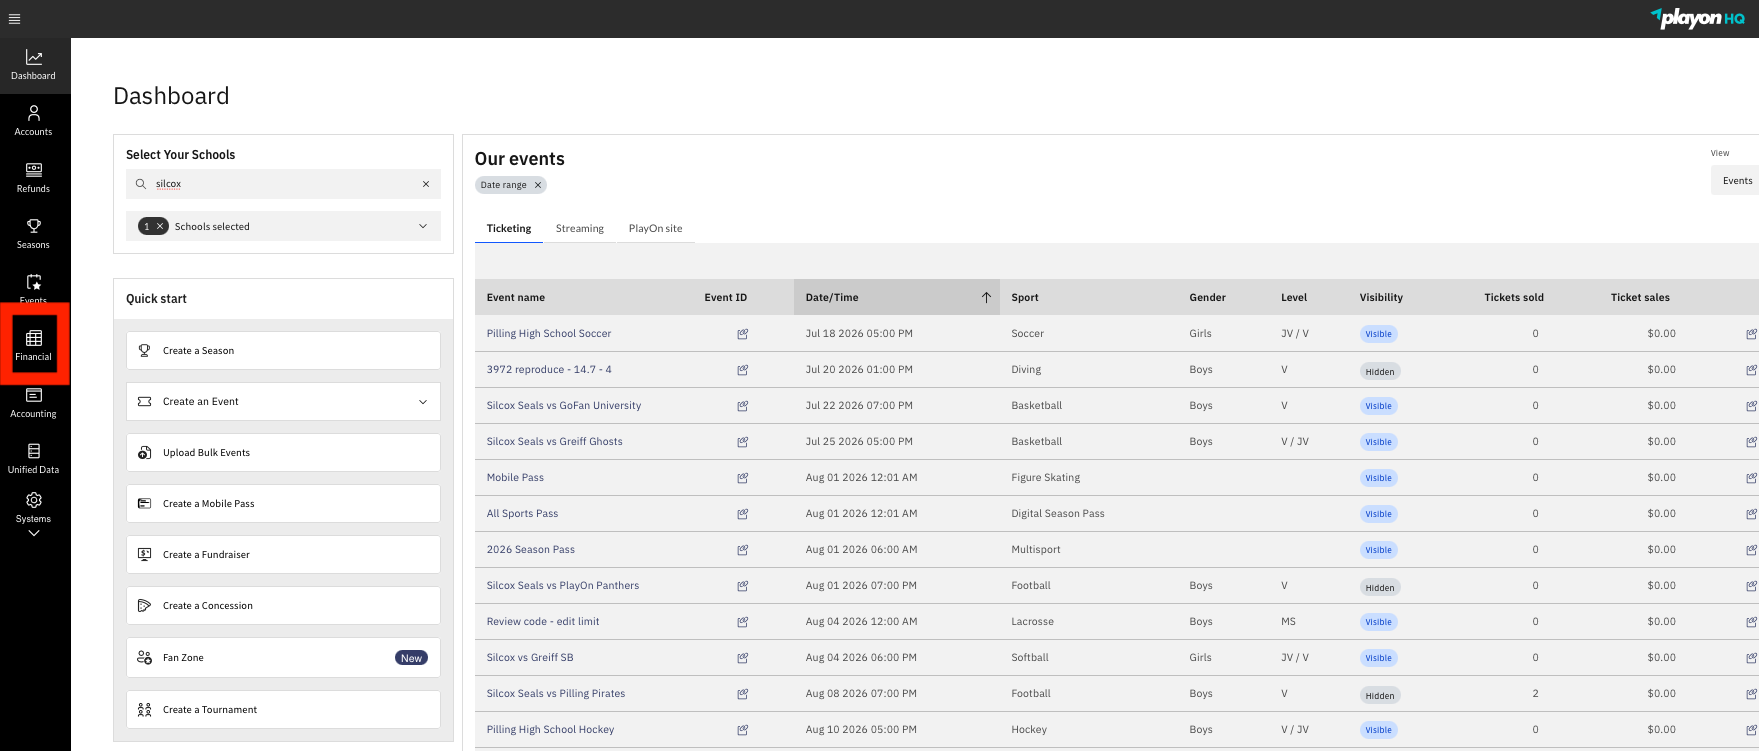Click the PlayOn HQ logo

tap(1697, 18)
